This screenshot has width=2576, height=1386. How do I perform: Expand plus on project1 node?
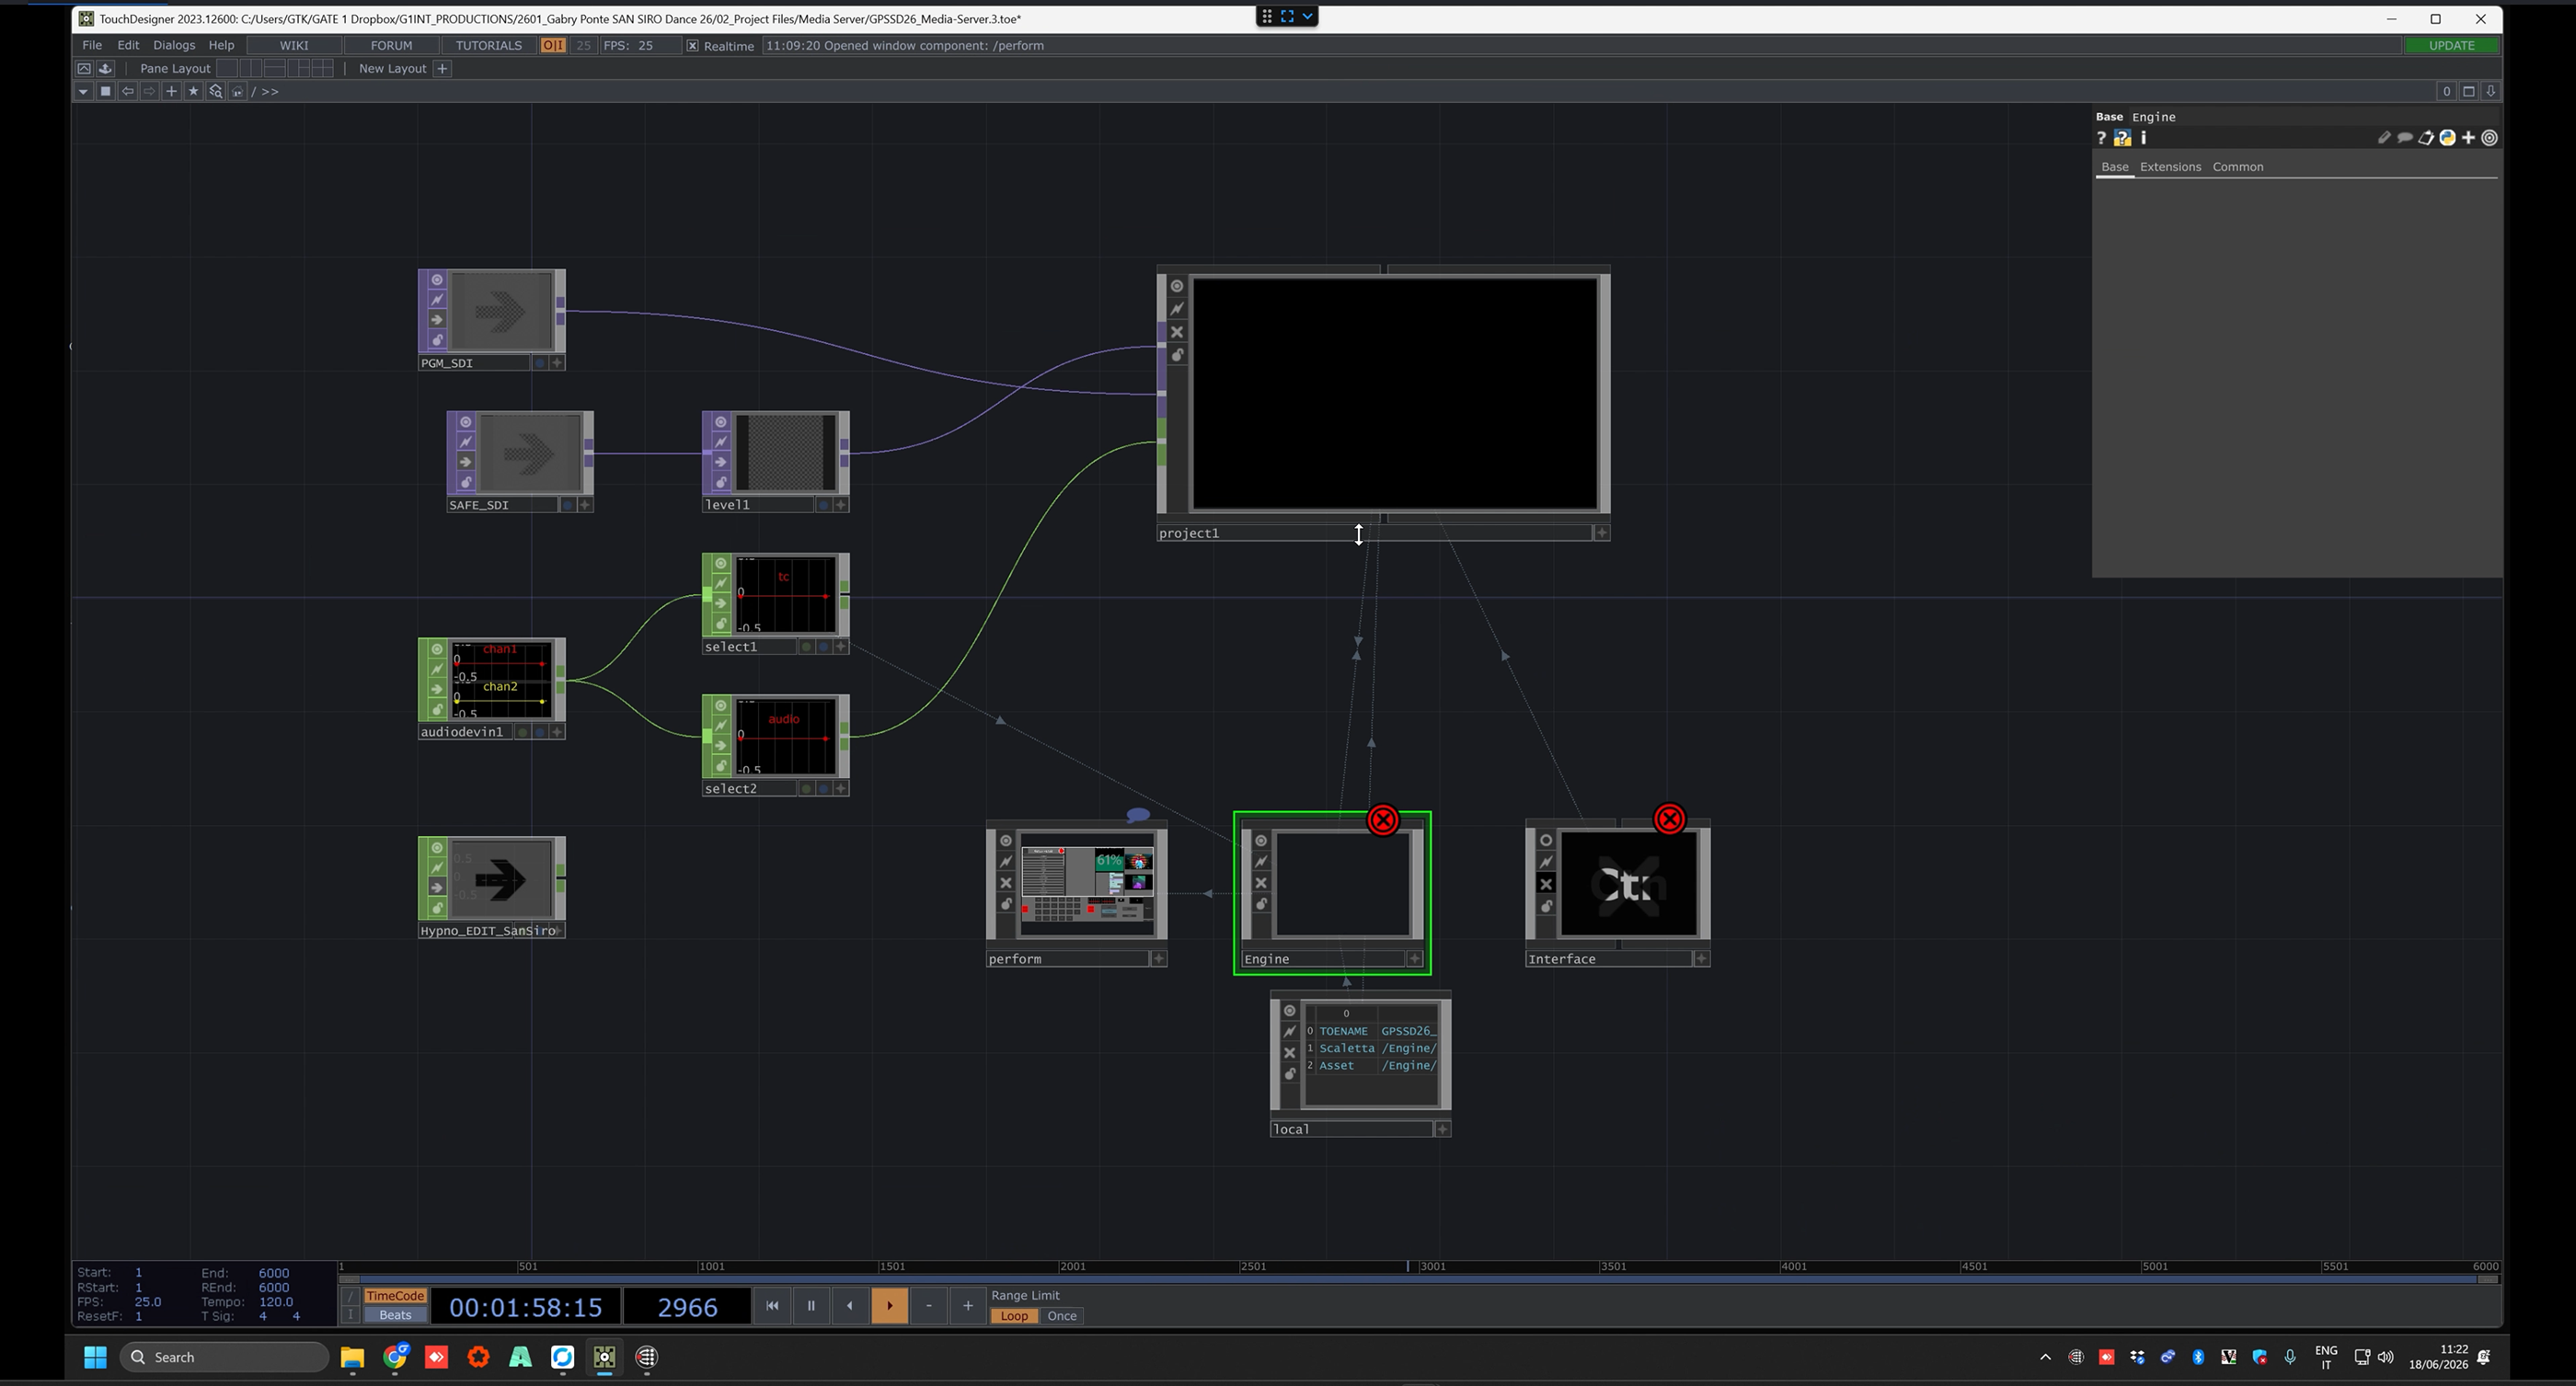1601,533
